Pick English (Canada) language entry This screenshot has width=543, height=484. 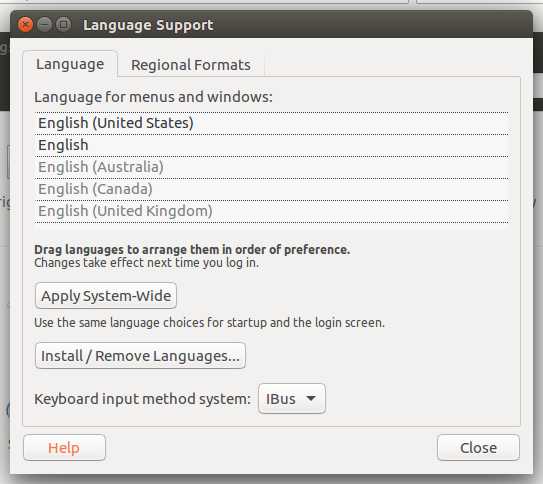(x=272, y=189)
